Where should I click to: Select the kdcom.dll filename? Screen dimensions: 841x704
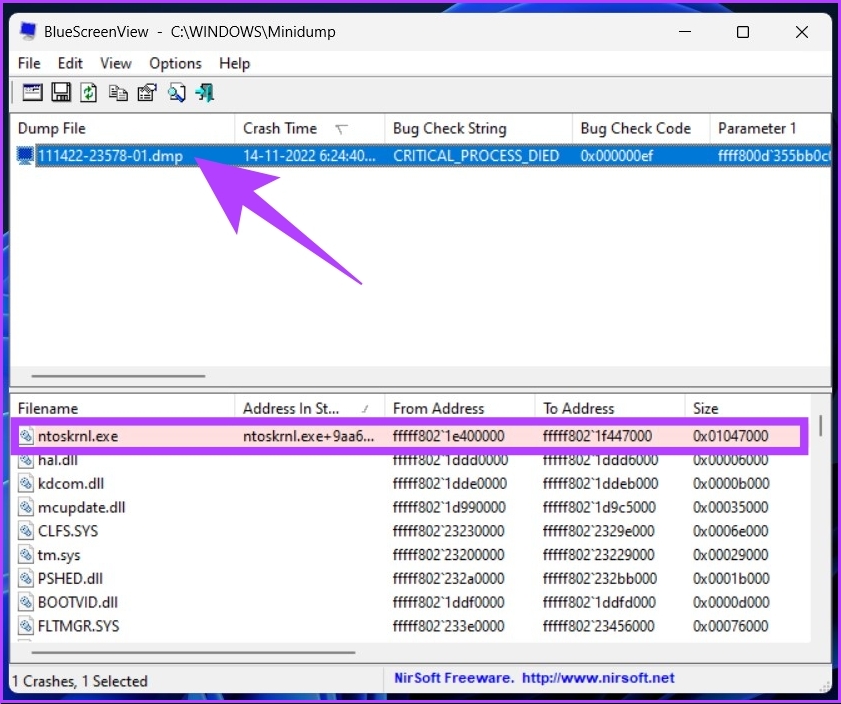71,484
